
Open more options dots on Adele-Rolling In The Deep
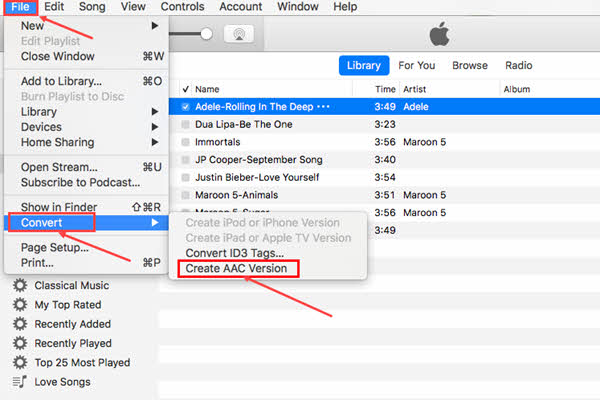coord(323,106)
